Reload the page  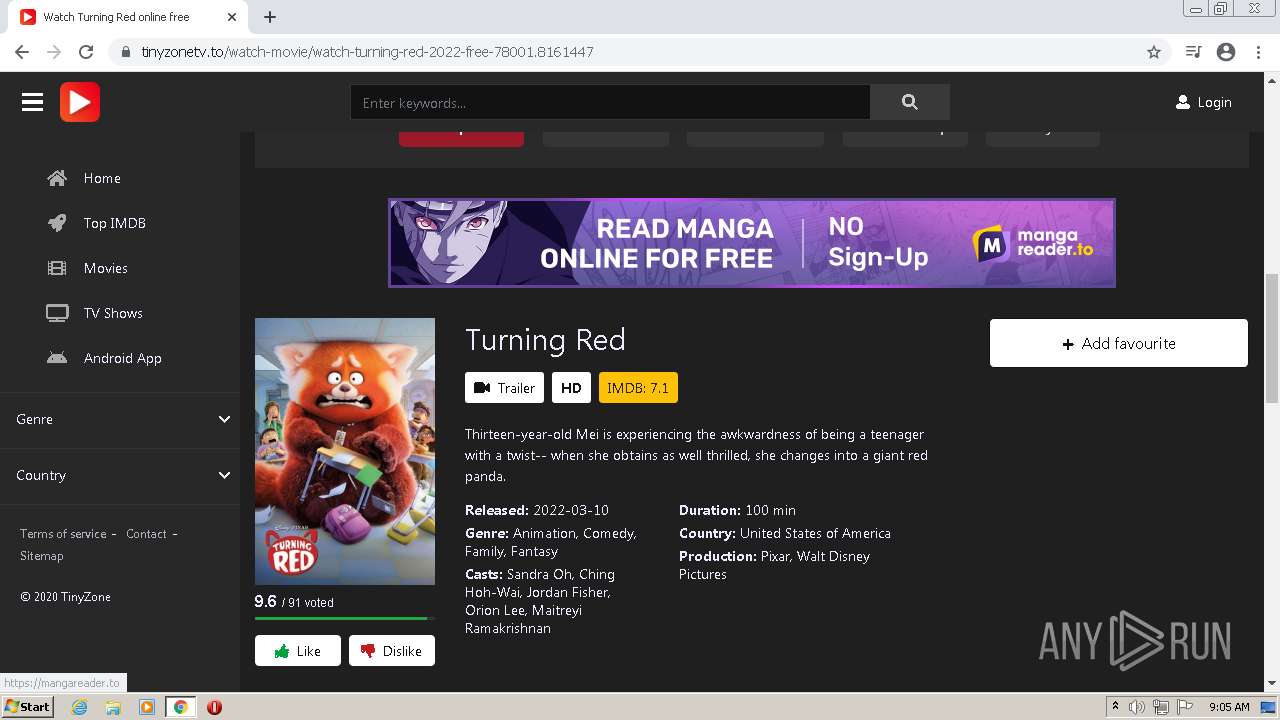(86, 52)
